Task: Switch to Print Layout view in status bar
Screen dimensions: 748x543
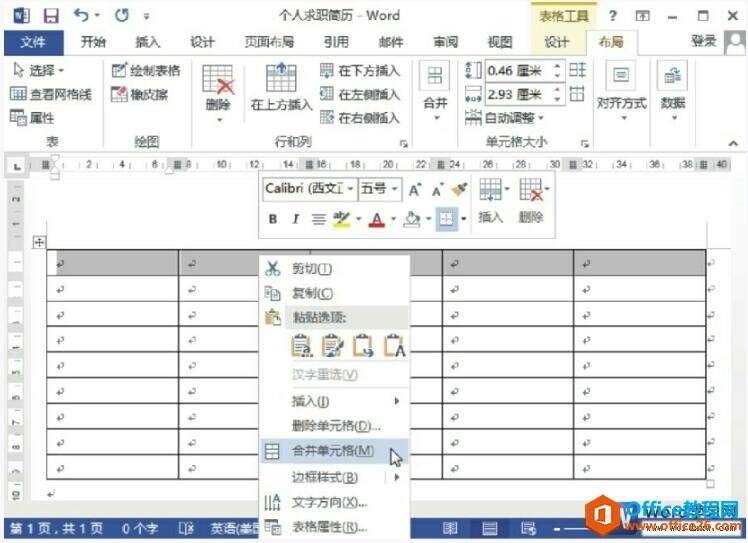Action: click(489, 528)
